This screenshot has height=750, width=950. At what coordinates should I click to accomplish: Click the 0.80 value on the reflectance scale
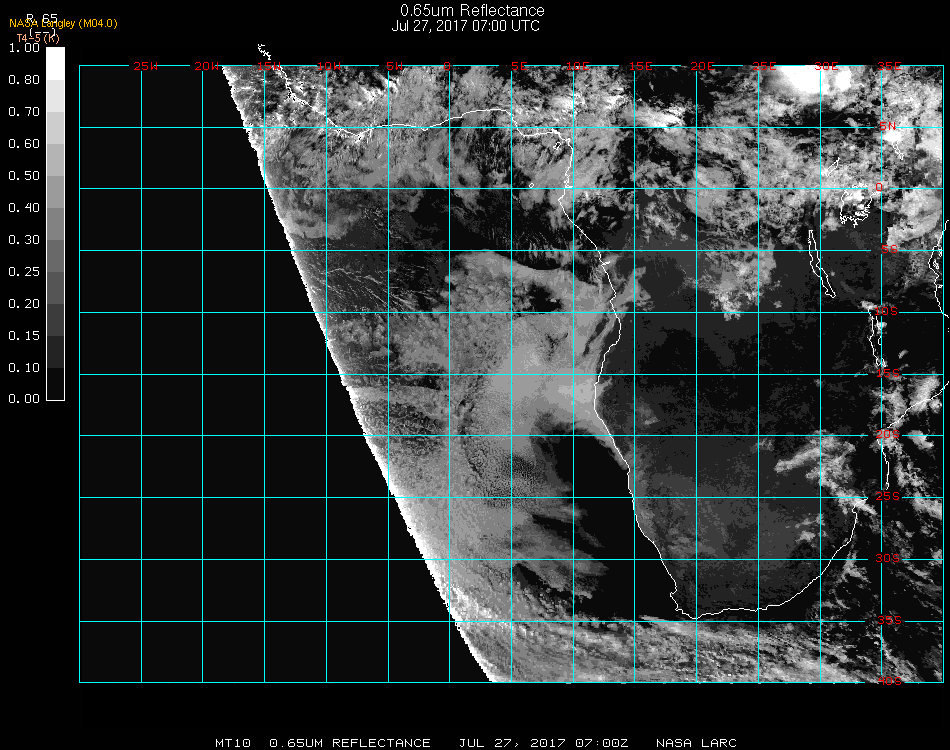(x=24, y=79)
